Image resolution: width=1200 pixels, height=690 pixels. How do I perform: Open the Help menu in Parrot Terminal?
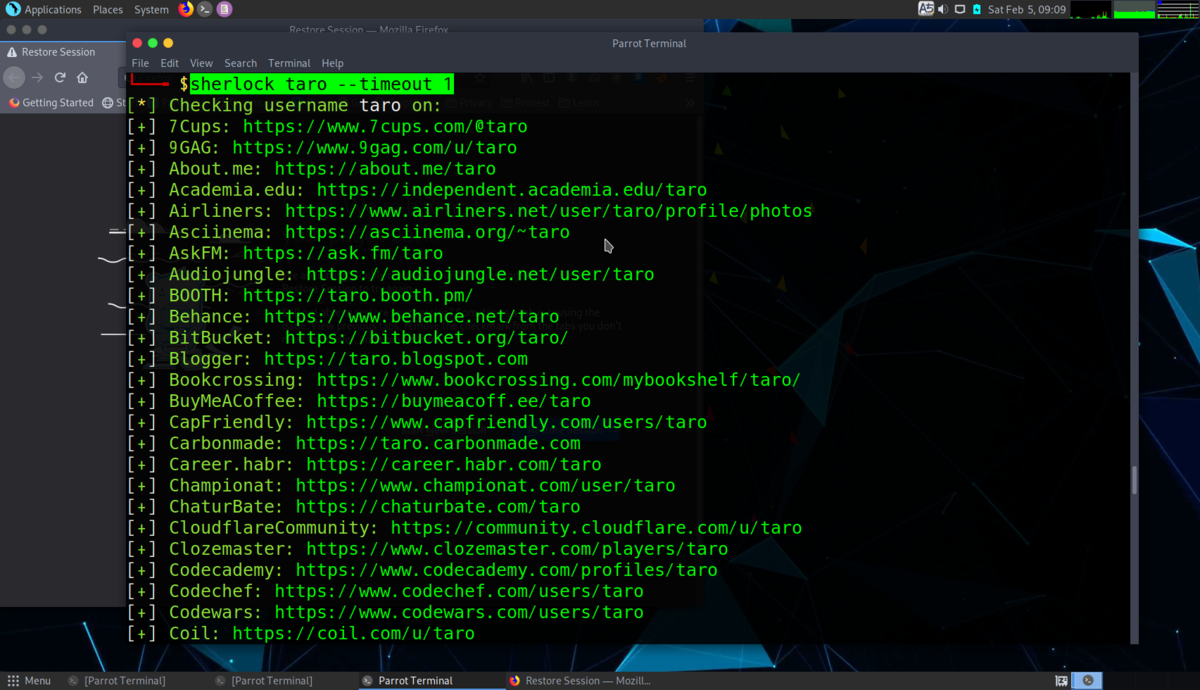332,63
